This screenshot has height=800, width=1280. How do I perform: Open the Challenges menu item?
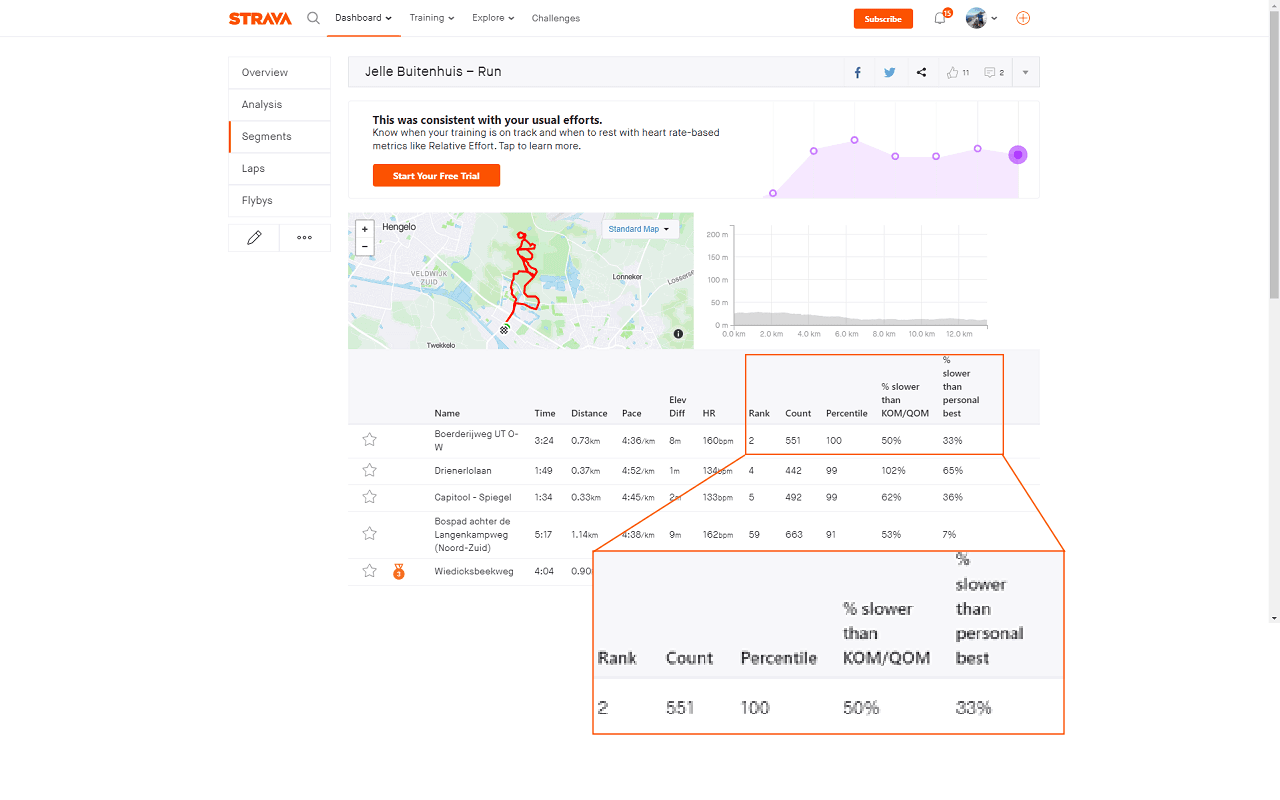pyautogui.click(x=556, y=18)
